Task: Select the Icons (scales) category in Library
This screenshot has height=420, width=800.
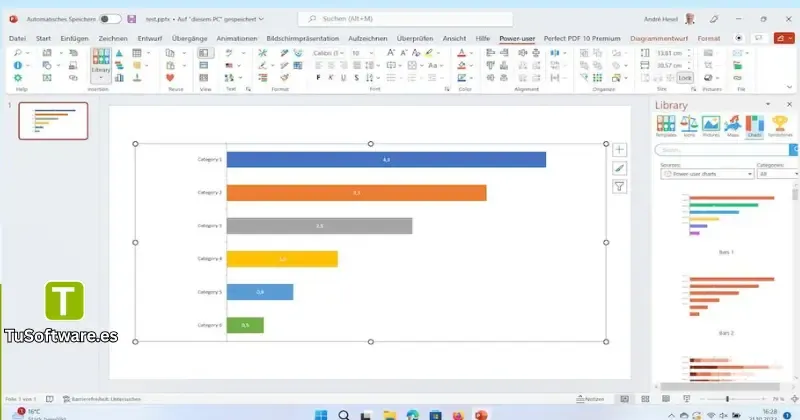Action: pos(689,126)
